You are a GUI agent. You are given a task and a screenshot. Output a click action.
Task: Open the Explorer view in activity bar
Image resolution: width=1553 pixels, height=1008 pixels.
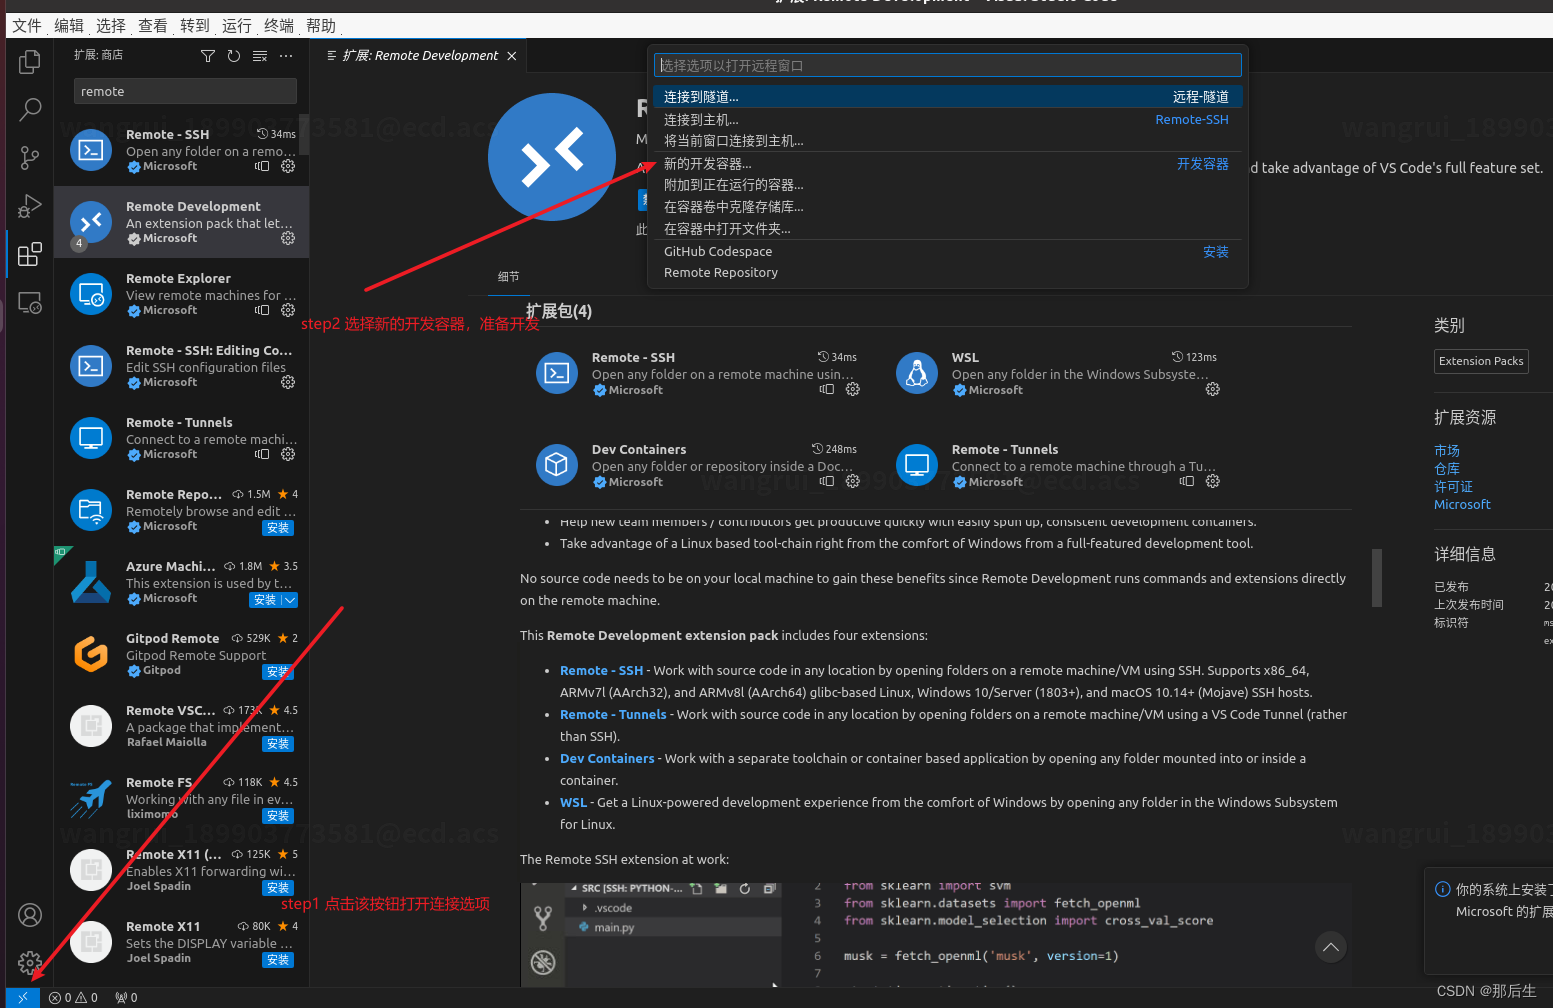[x=30, y=62]
